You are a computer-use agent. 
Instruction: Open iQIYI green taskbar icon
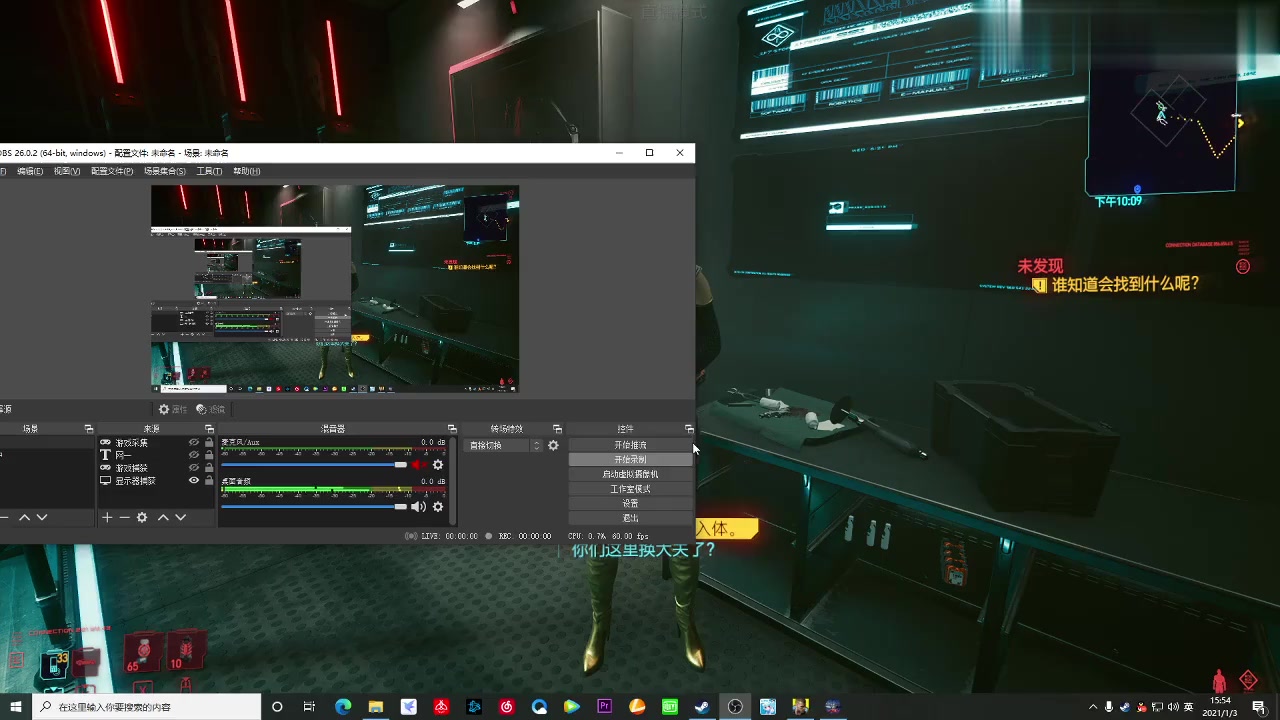pyautogui.click(x=670, y=707)
